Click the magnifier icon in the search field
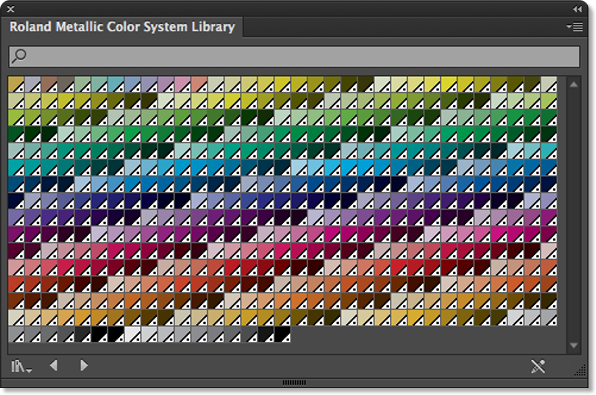 [x=19, y=56]
